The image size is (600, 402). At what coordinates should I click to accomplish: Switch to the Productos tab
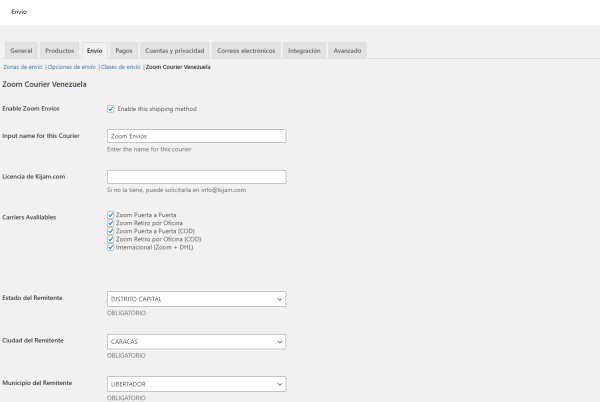tap(59, 50)
